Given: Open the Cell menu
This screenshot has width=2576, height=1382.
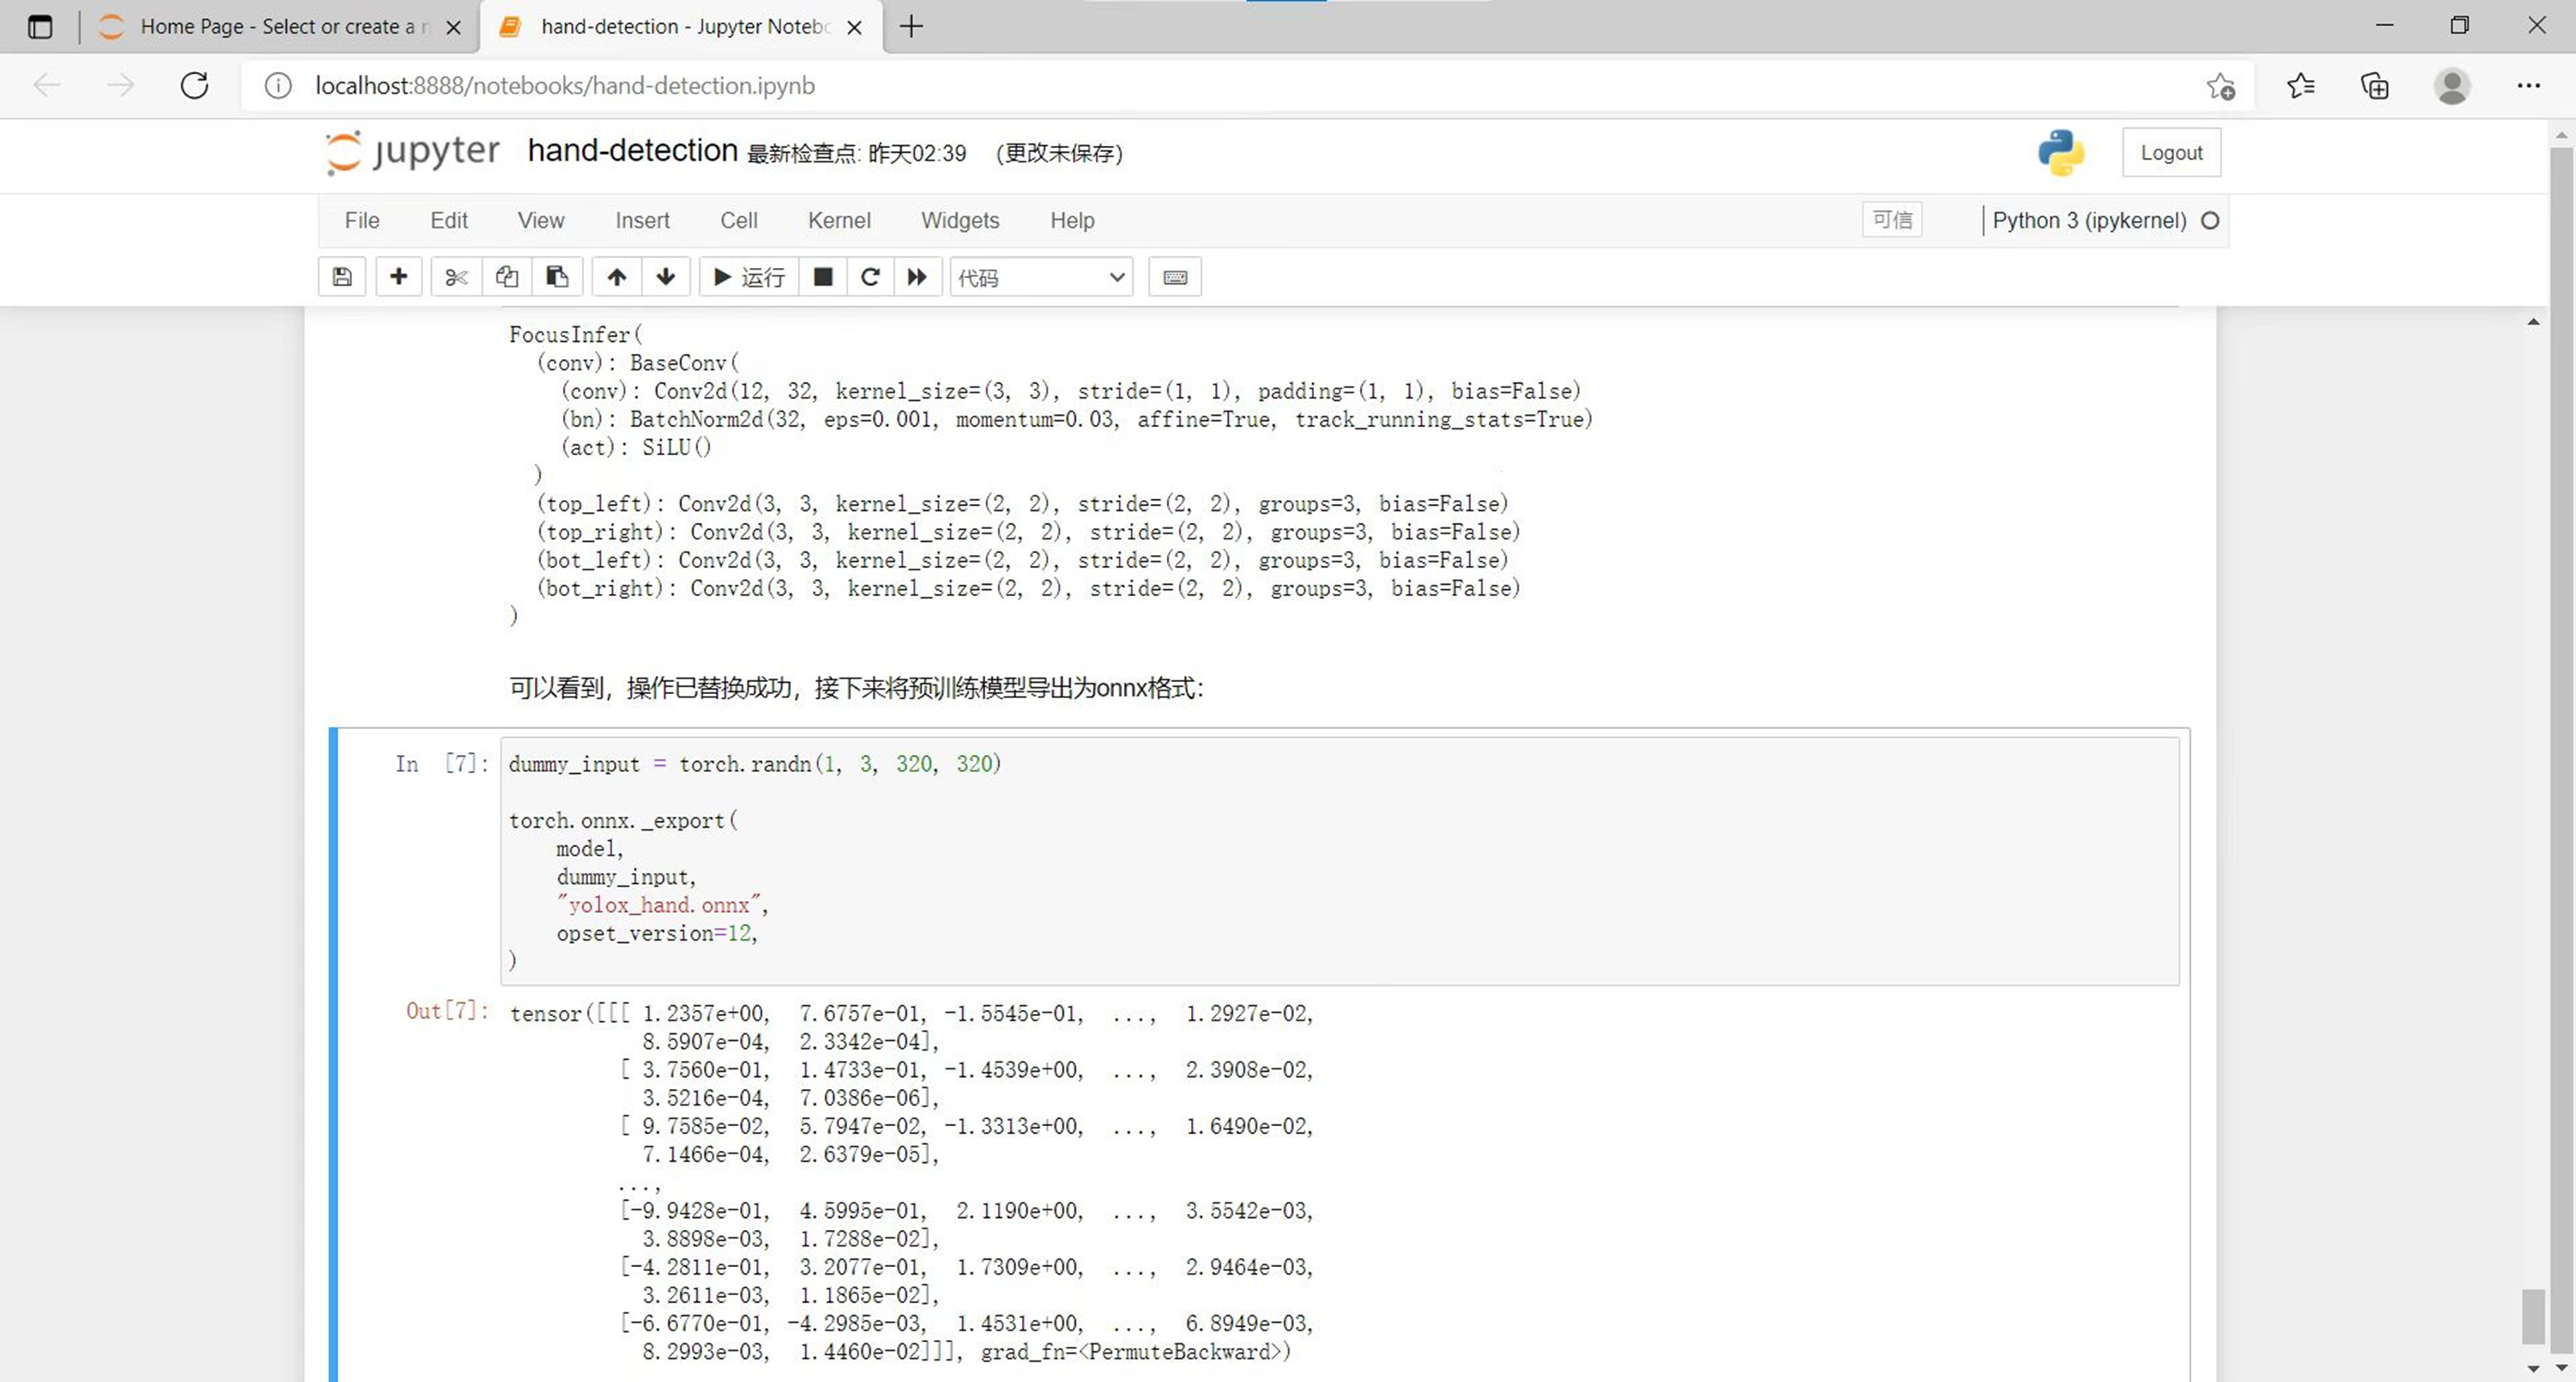Looking at the screenshot, I should pos(738,220).
